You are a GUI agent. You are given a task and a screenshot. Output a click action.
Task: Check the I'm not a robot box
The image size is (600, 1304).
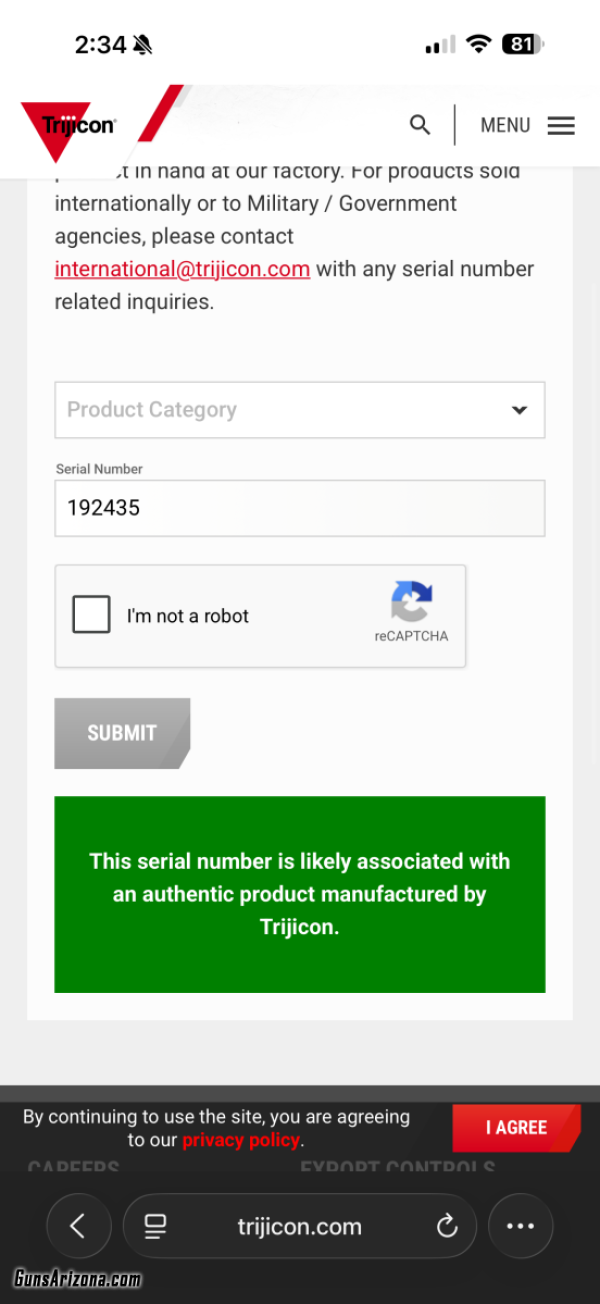pos(91,615)
